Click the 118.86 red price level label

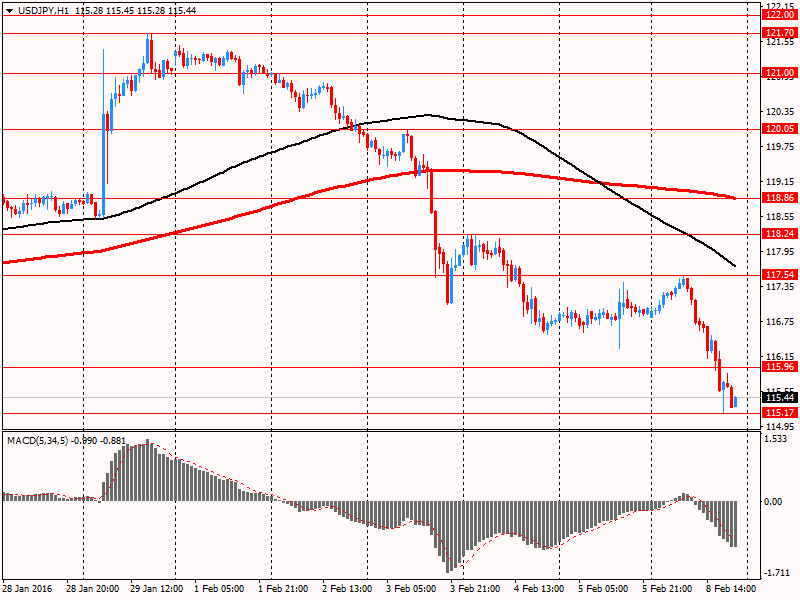(780, 198)
